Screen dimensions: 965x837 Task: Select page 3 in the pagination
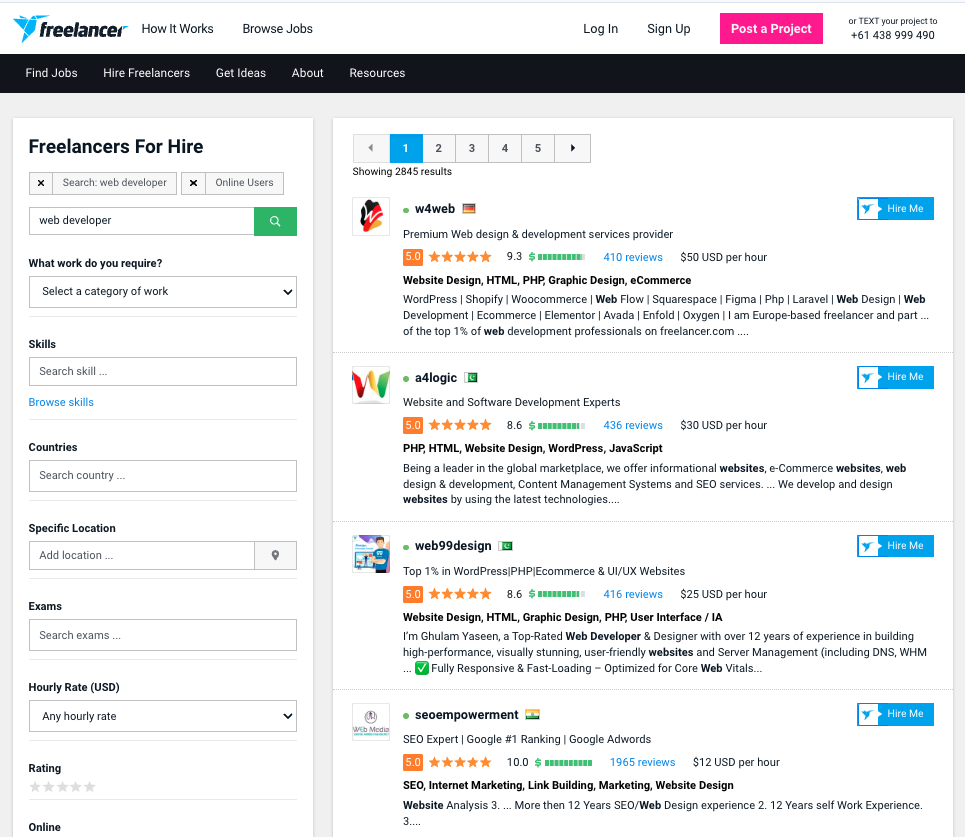click(x=471, y=148)
